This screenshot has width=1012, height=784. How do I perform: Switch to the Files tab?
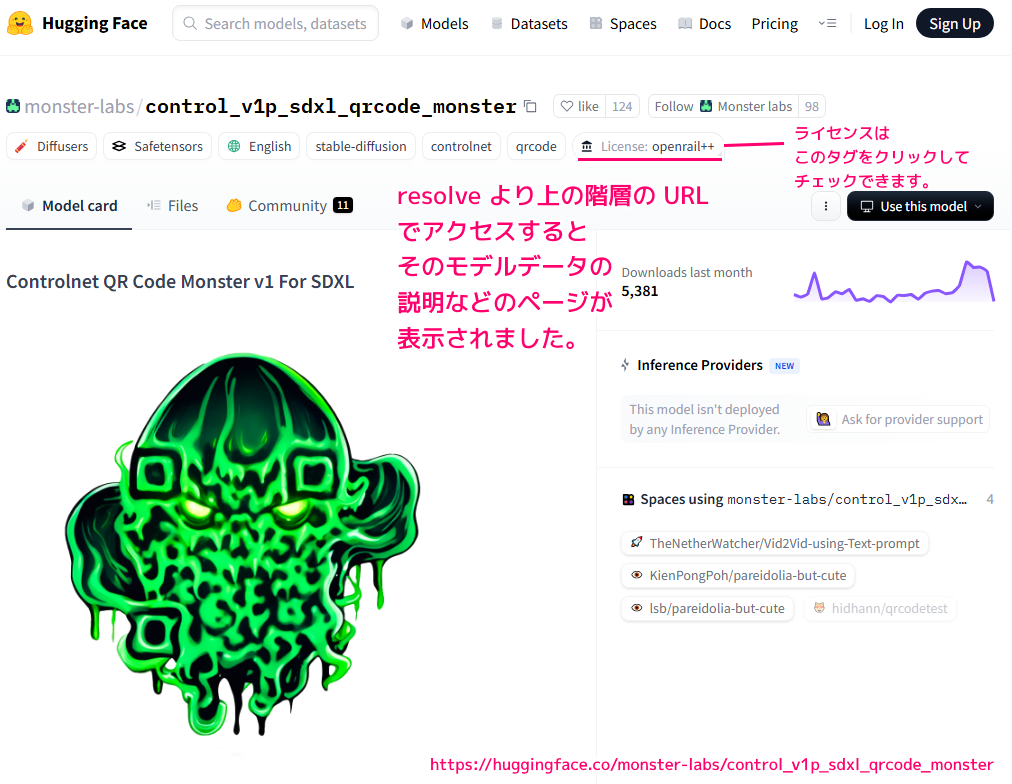pos(173,206)
